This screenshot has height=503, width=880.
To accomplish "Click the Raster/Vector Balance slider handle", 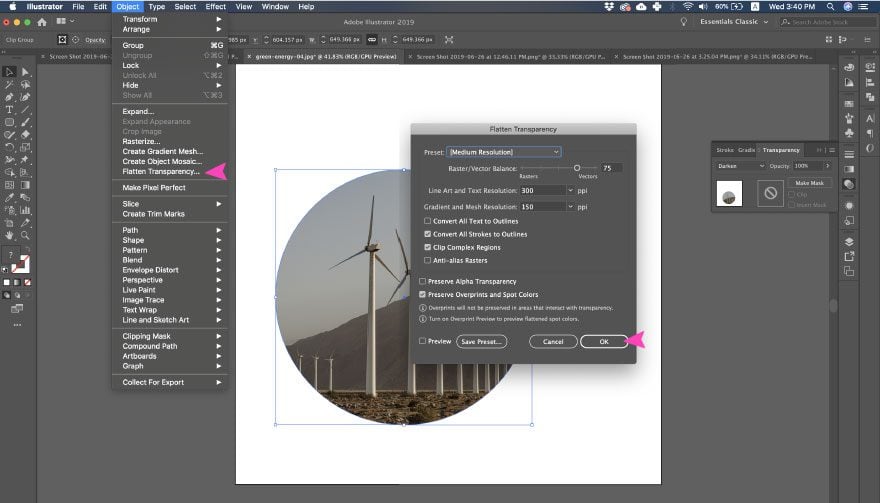I will (x=576, y=168).
